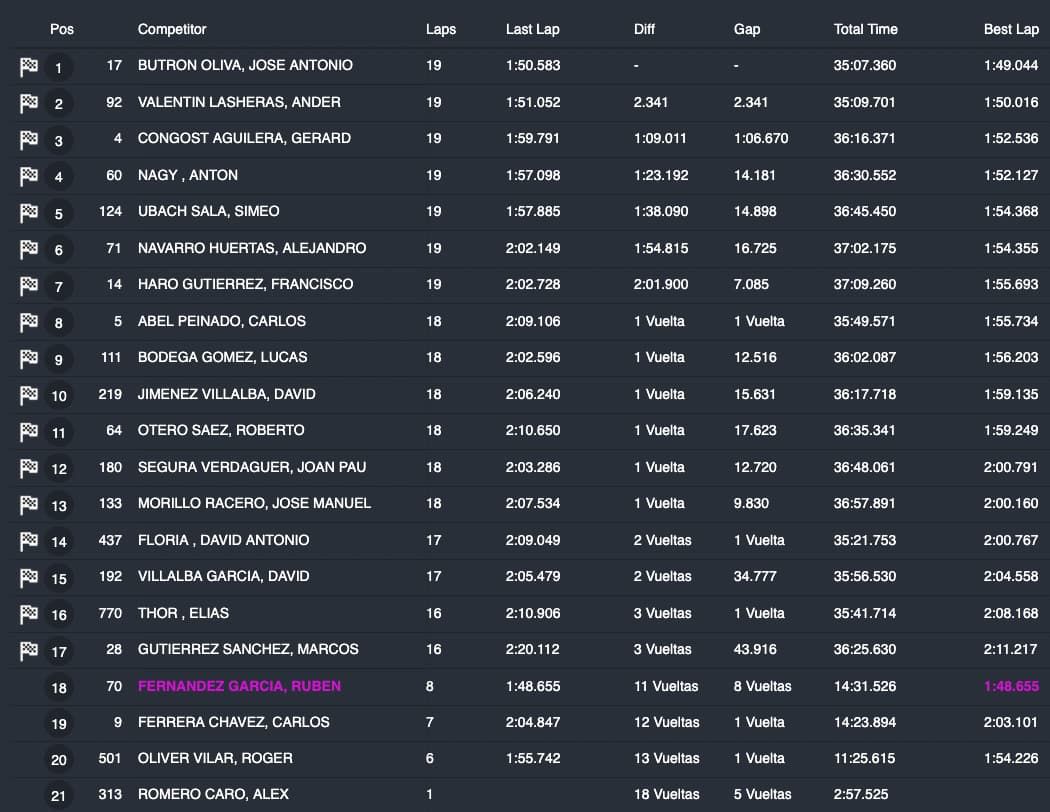Click the finish flag in HARO GUTIERREZ row
1050x812 pixels.
[28, 286]
